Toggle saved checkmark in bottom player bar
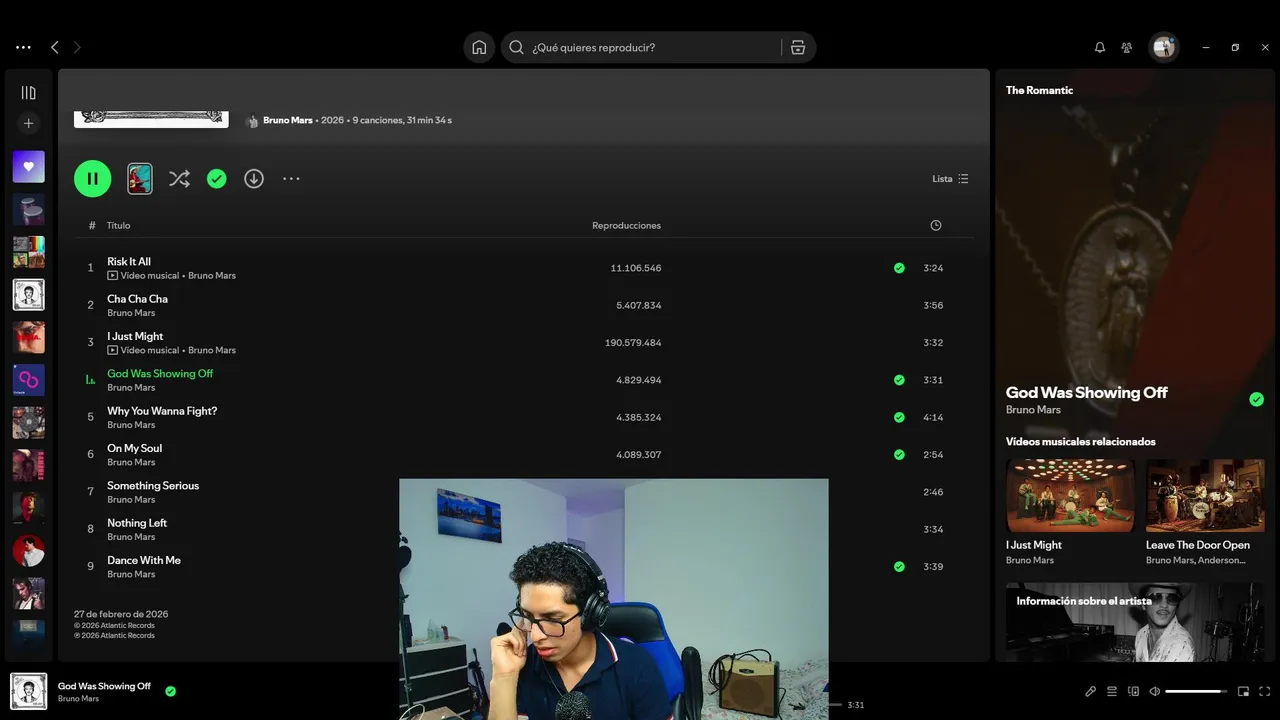1280x720 pixels. click(x=171, y=691)
